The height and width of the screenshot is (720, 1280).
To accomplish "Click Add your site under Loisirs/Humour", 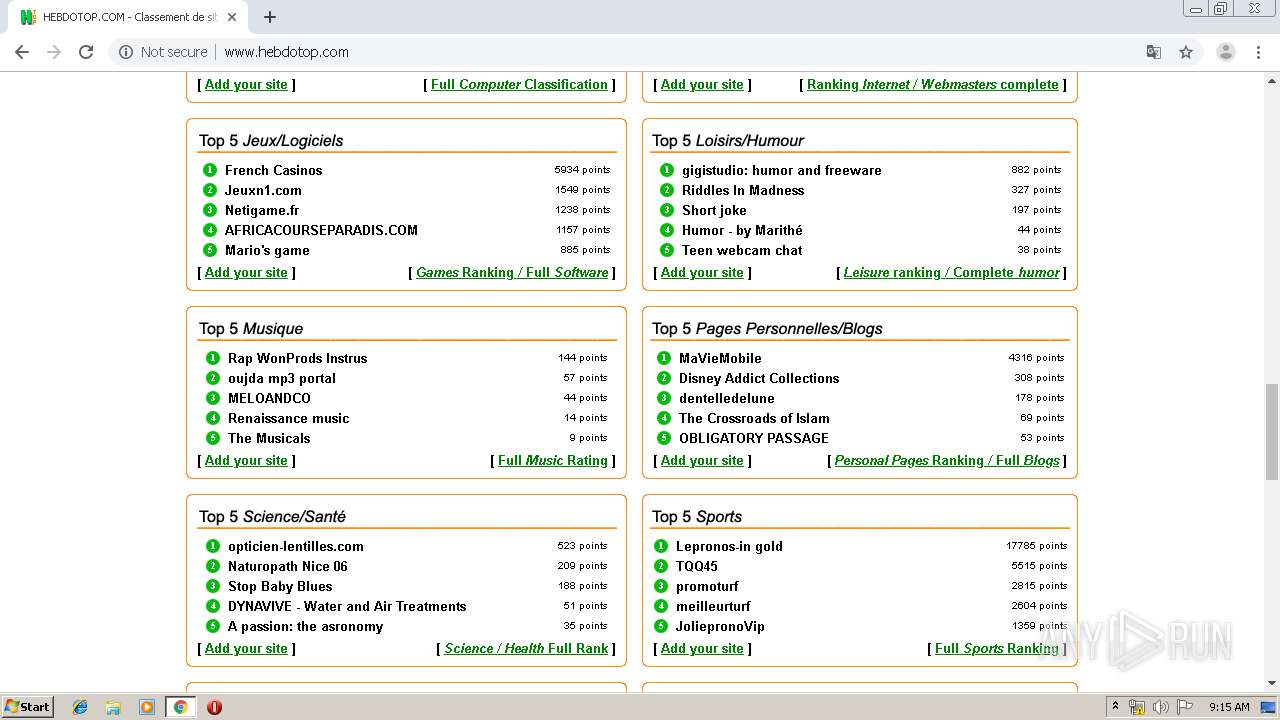I will point(702,272).
